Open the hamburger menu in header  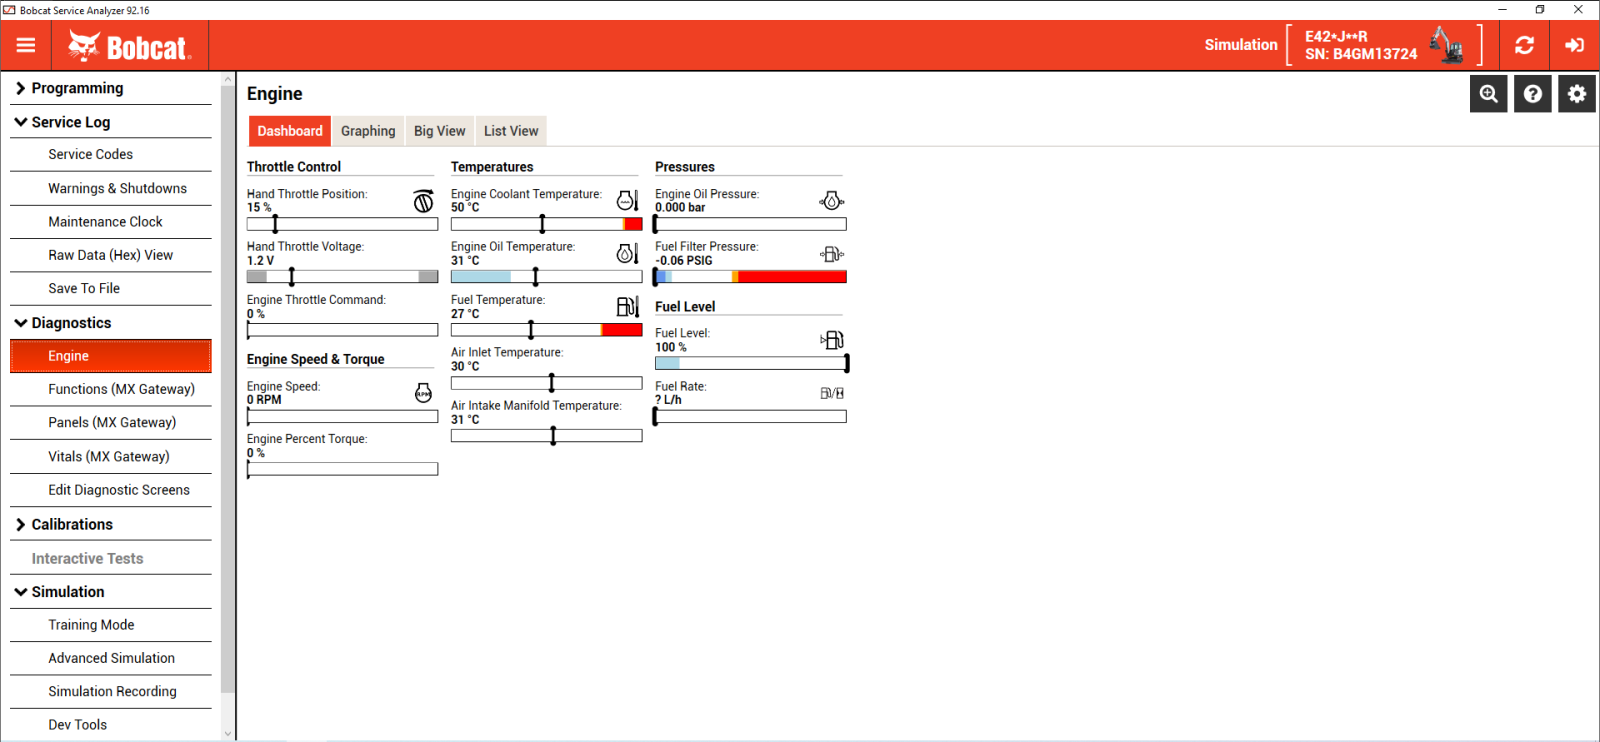(26, 45)
